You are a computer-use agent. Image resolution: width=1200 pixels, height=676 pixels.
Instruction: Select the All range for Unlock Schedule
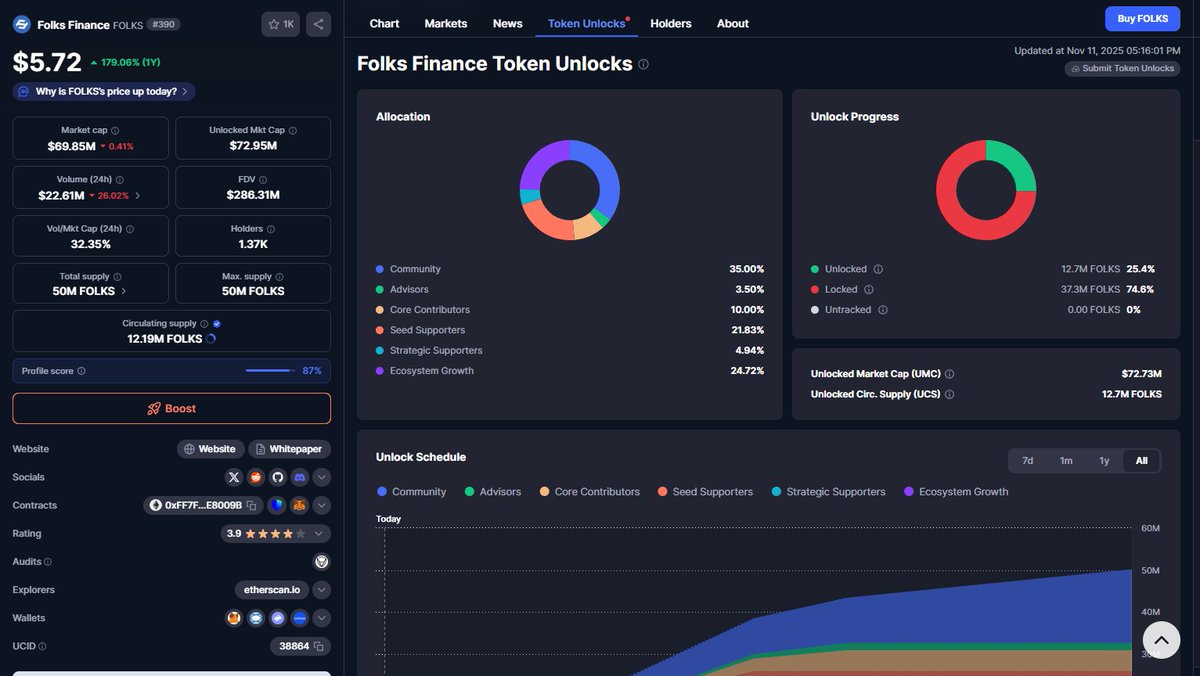pos(1142,461)
